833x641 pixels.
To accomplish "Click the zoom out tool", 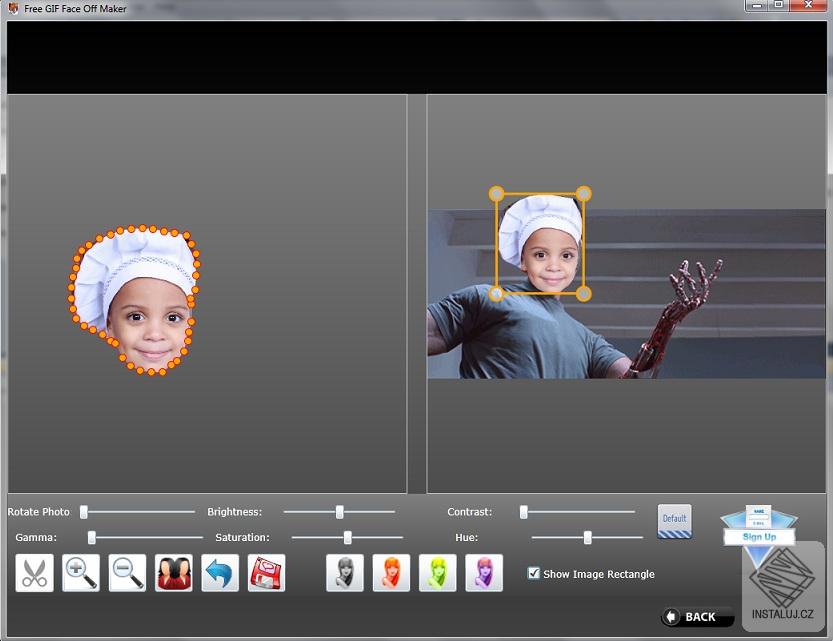I will (x=127, y=572).
